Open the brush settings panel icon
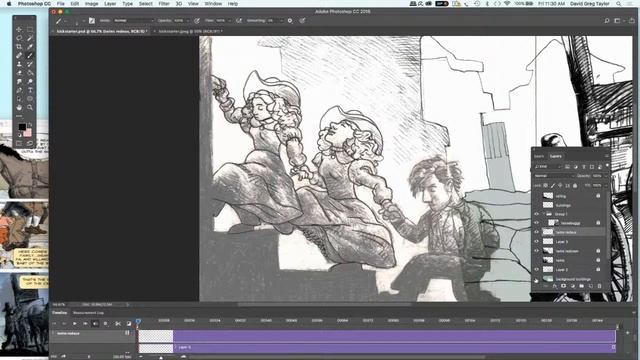This screenshot has height=360, width=640. click(x=91, y=20)
